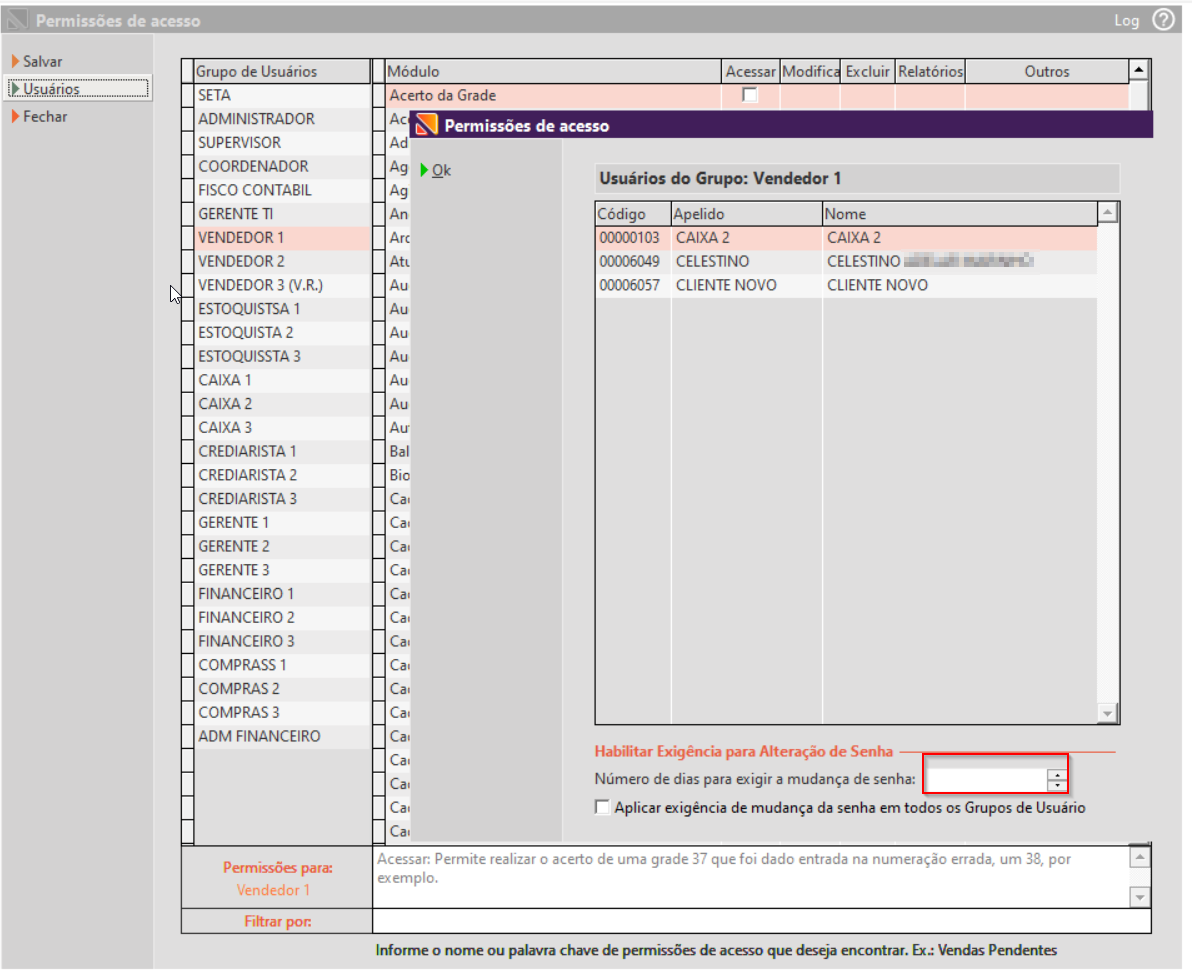The height and width of the screenshot is (974, 1192).
Task: Decrease password days with spinner down arrow
Action: click(x=1057, y=785)
